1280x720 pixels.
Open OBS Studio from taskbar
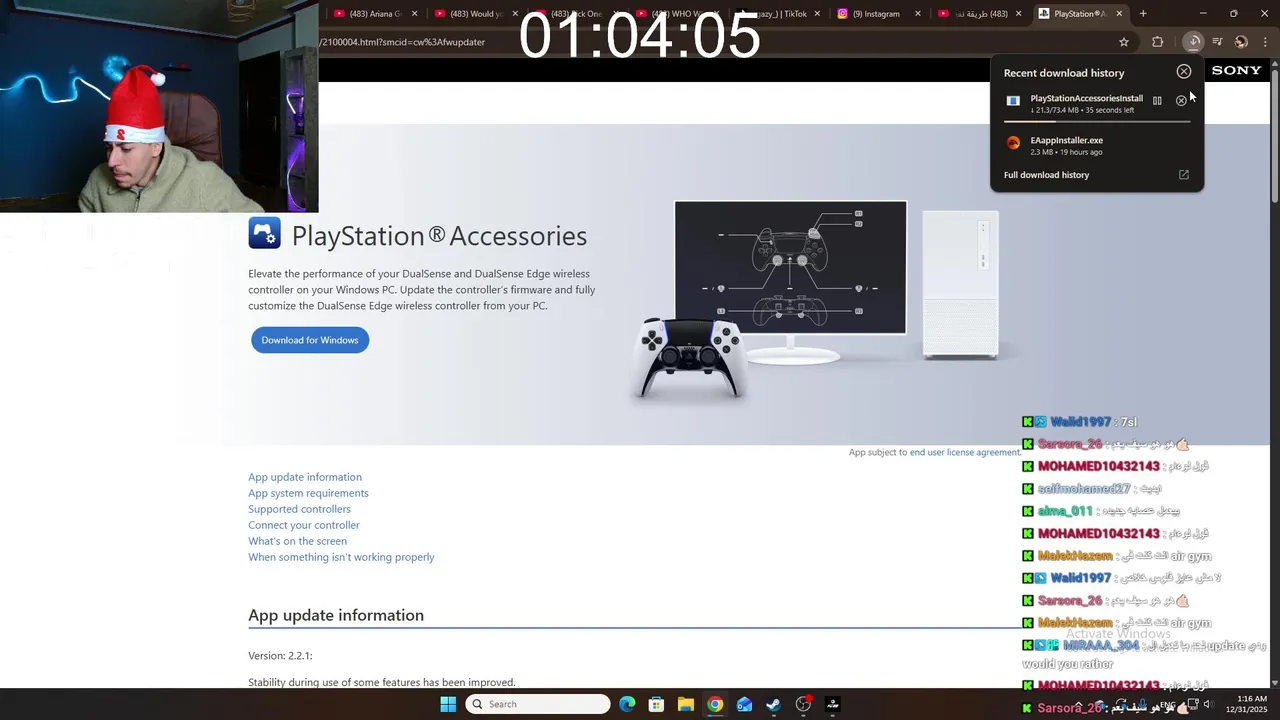[x=803, y=704]
